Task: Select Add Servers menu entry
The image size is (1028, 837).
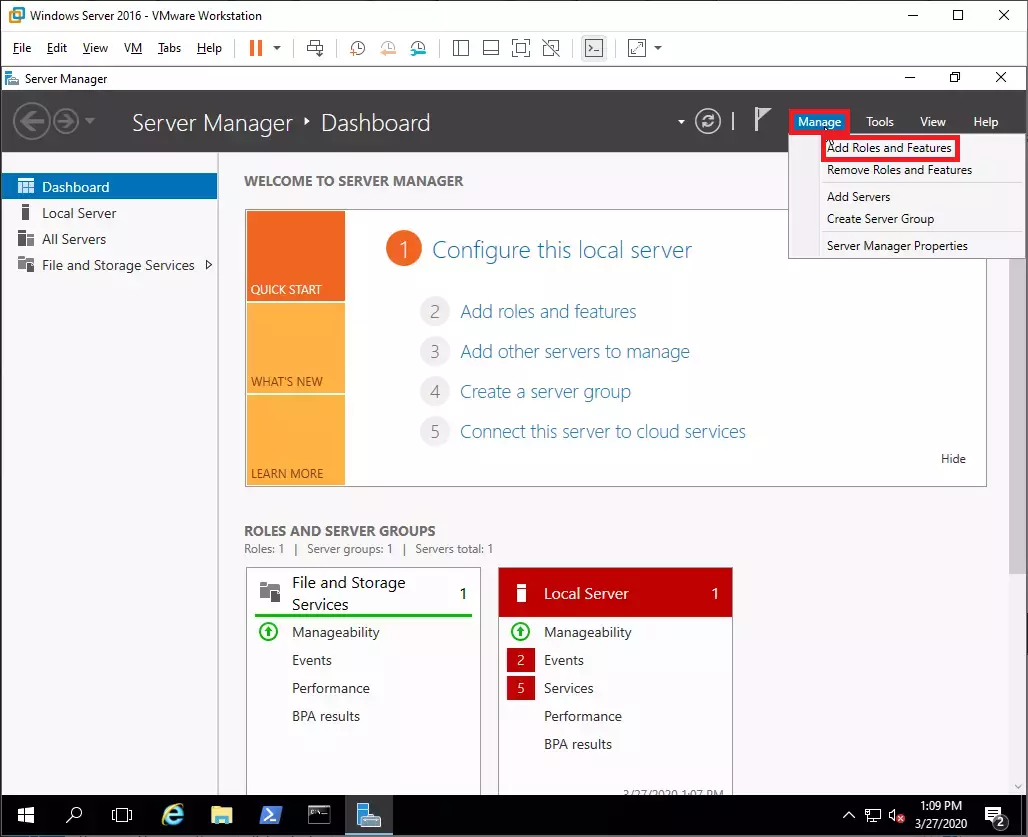Action: [x=858, y=197]
